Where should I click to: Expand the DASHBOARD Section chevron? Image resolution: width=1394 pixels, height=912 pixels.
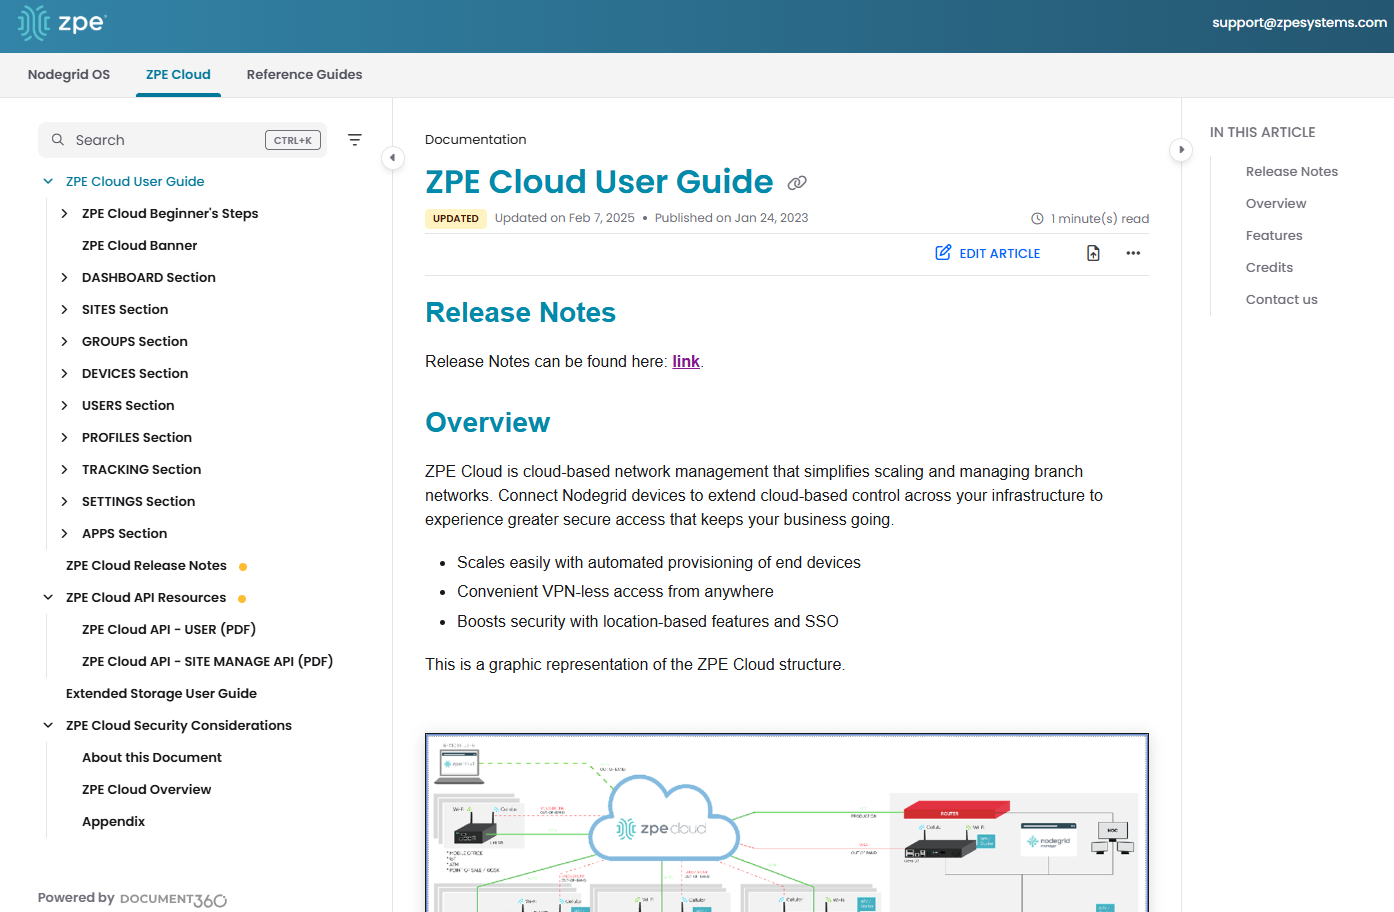(x=64, y=277)
